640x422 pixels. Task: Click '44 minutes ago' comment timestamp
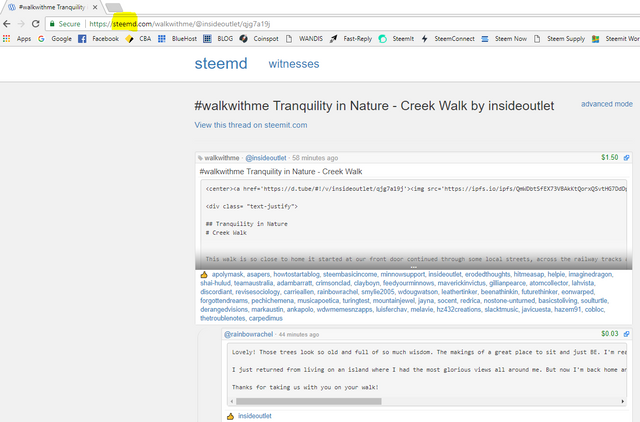pos(299,335)
